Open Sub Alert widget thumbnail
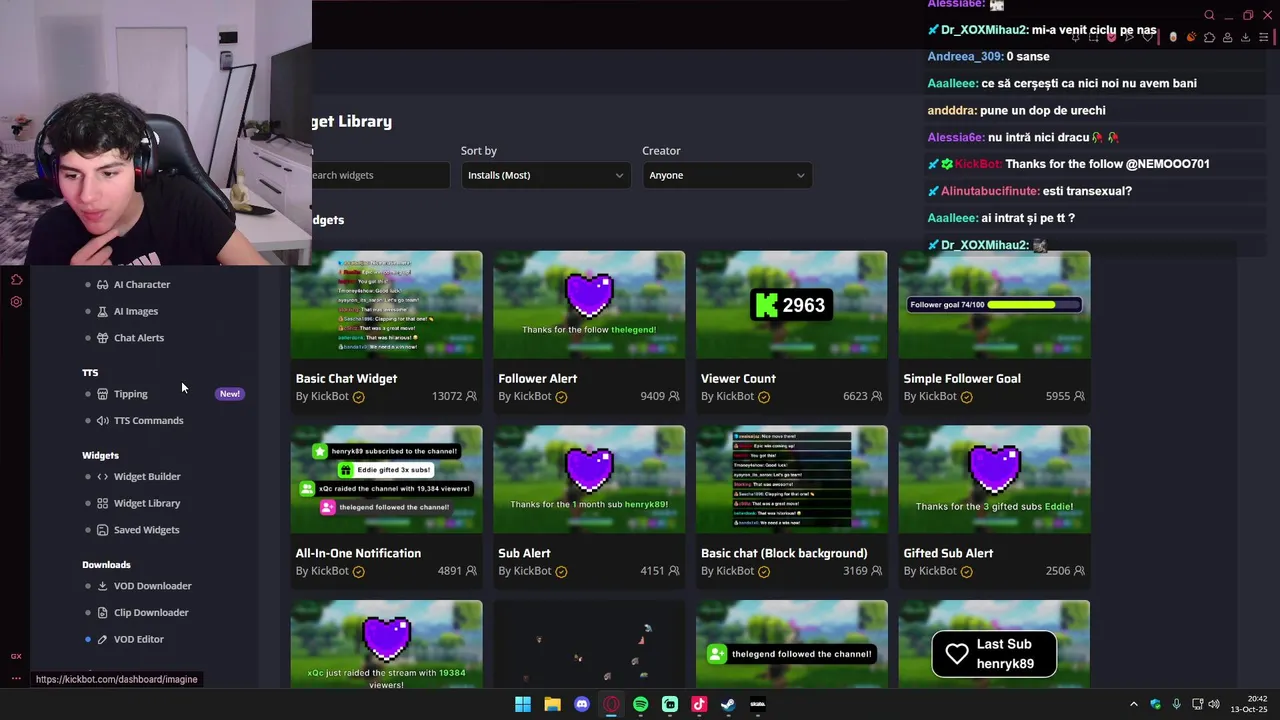 (589, 479)
